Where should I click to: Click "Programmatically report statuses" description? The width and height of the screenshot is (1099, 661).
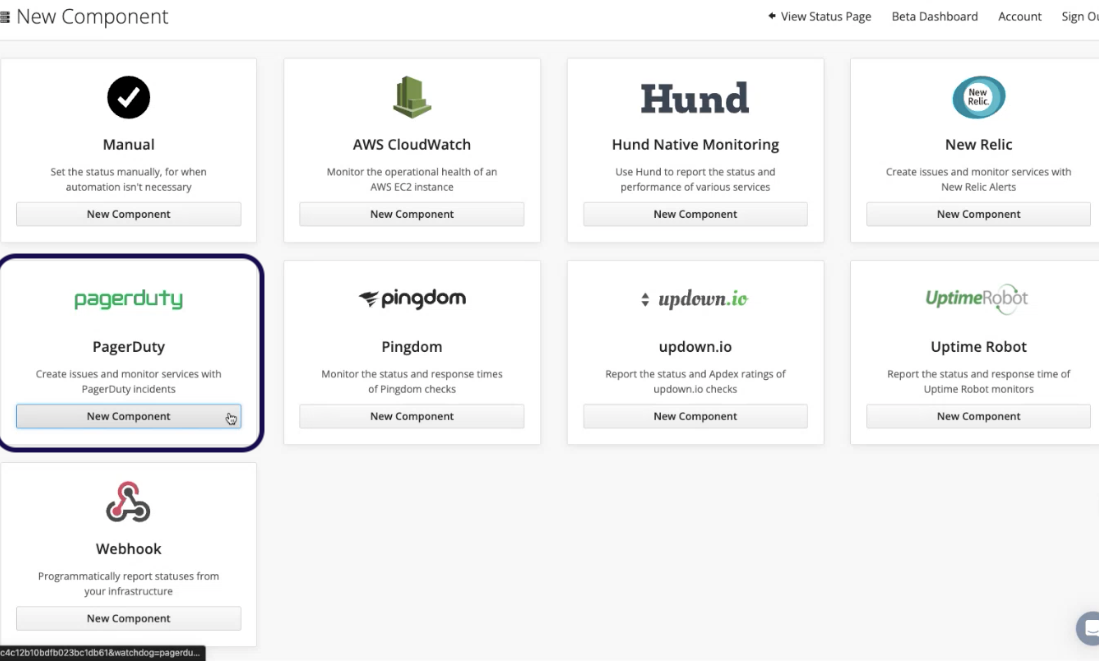[x=128, y=584]
